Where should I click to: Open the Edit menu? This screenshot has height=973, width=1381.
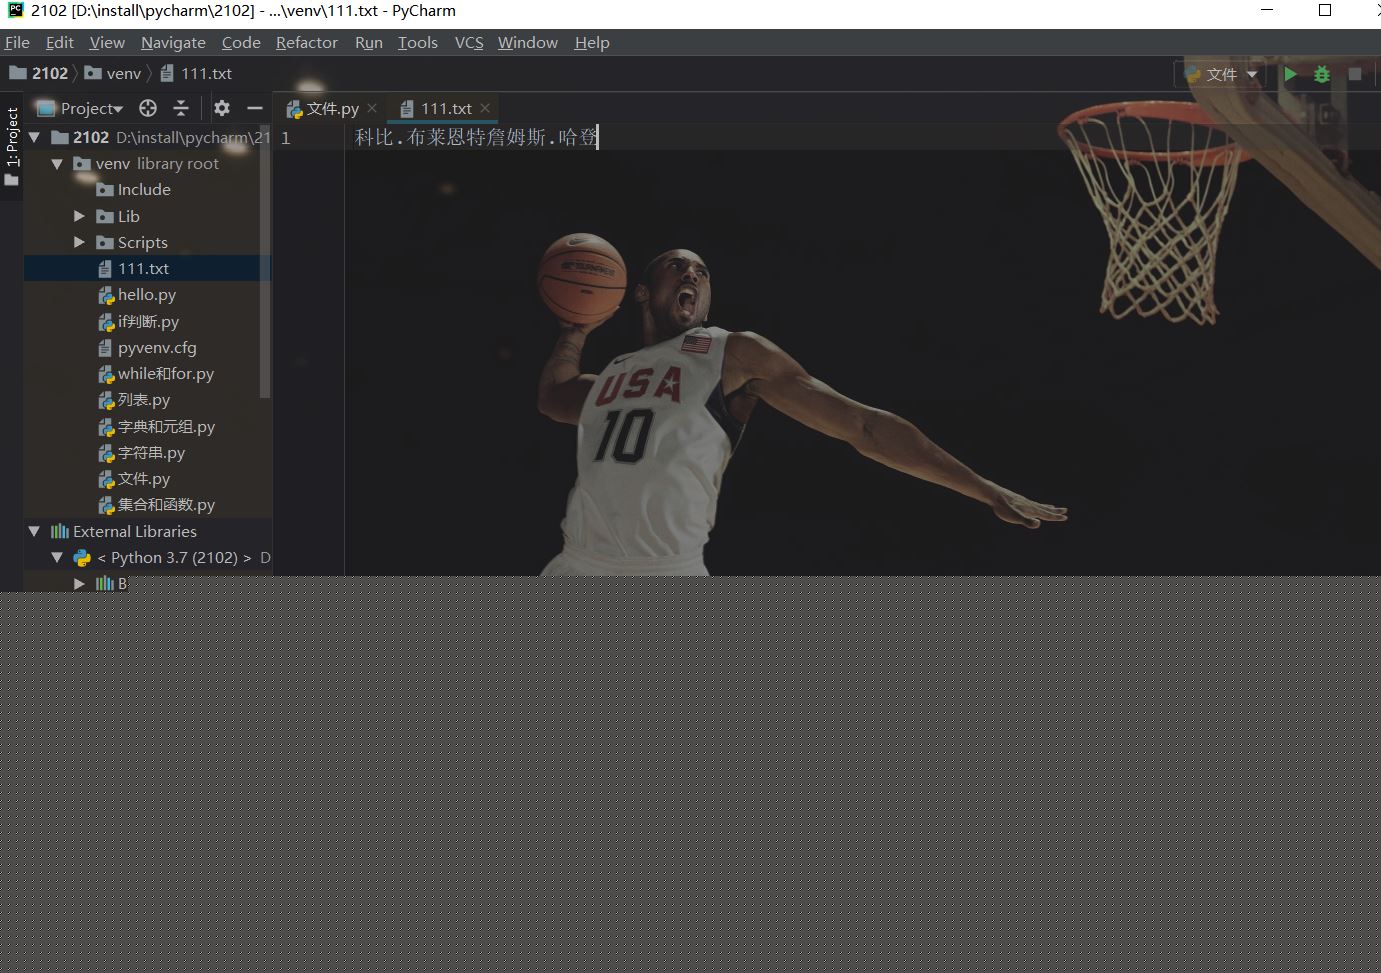(x=60, y=42)
